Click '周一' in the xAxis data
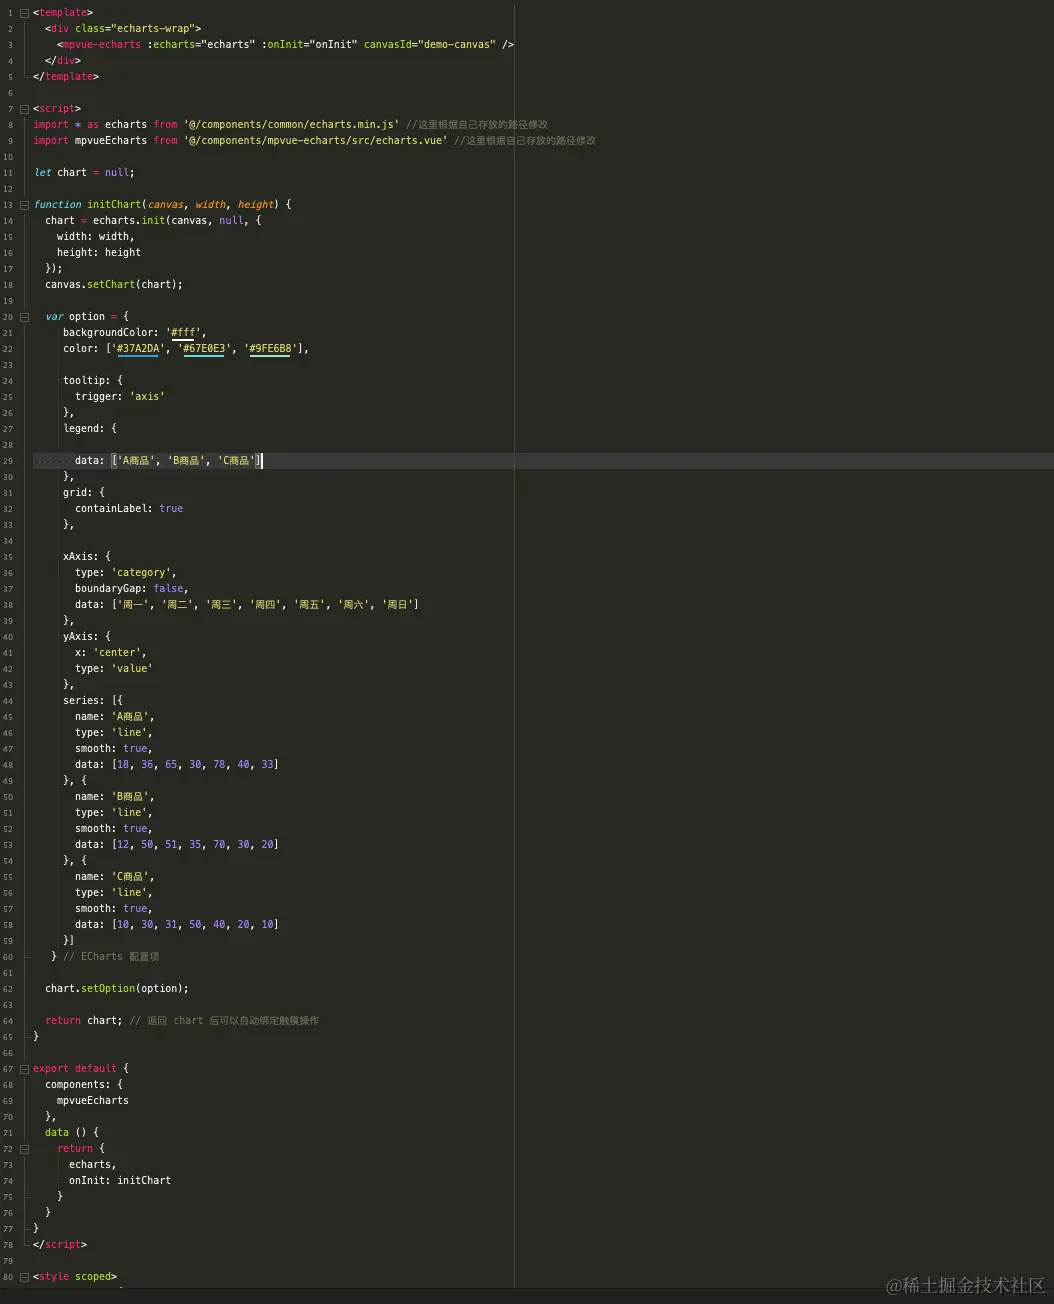1054x1304 pixels. [x=133, y=605]
